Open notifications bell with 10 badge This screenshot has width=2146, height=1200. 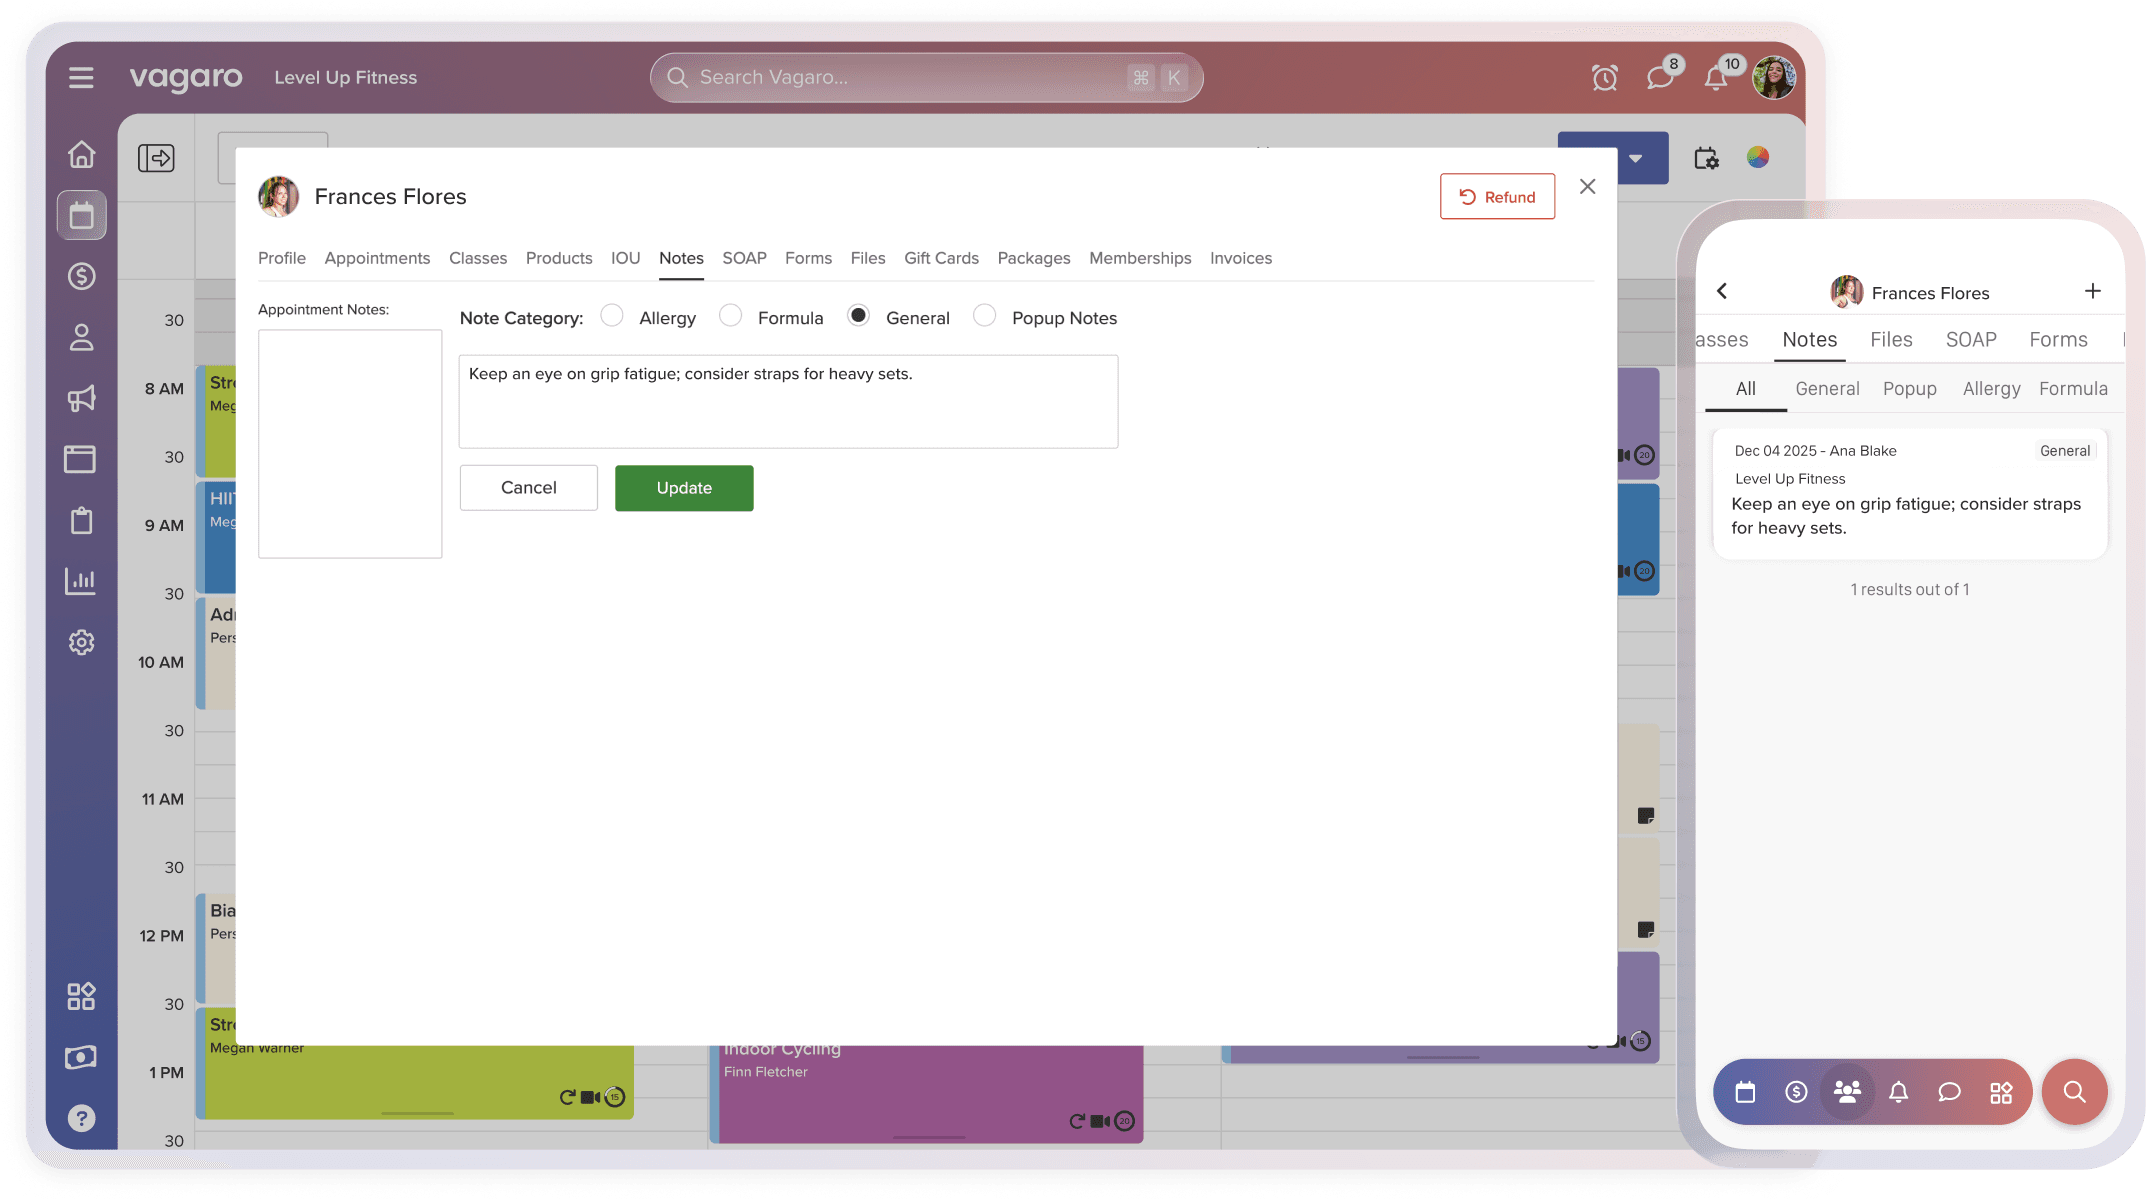pyautogui.click(x=1716, y=78)
